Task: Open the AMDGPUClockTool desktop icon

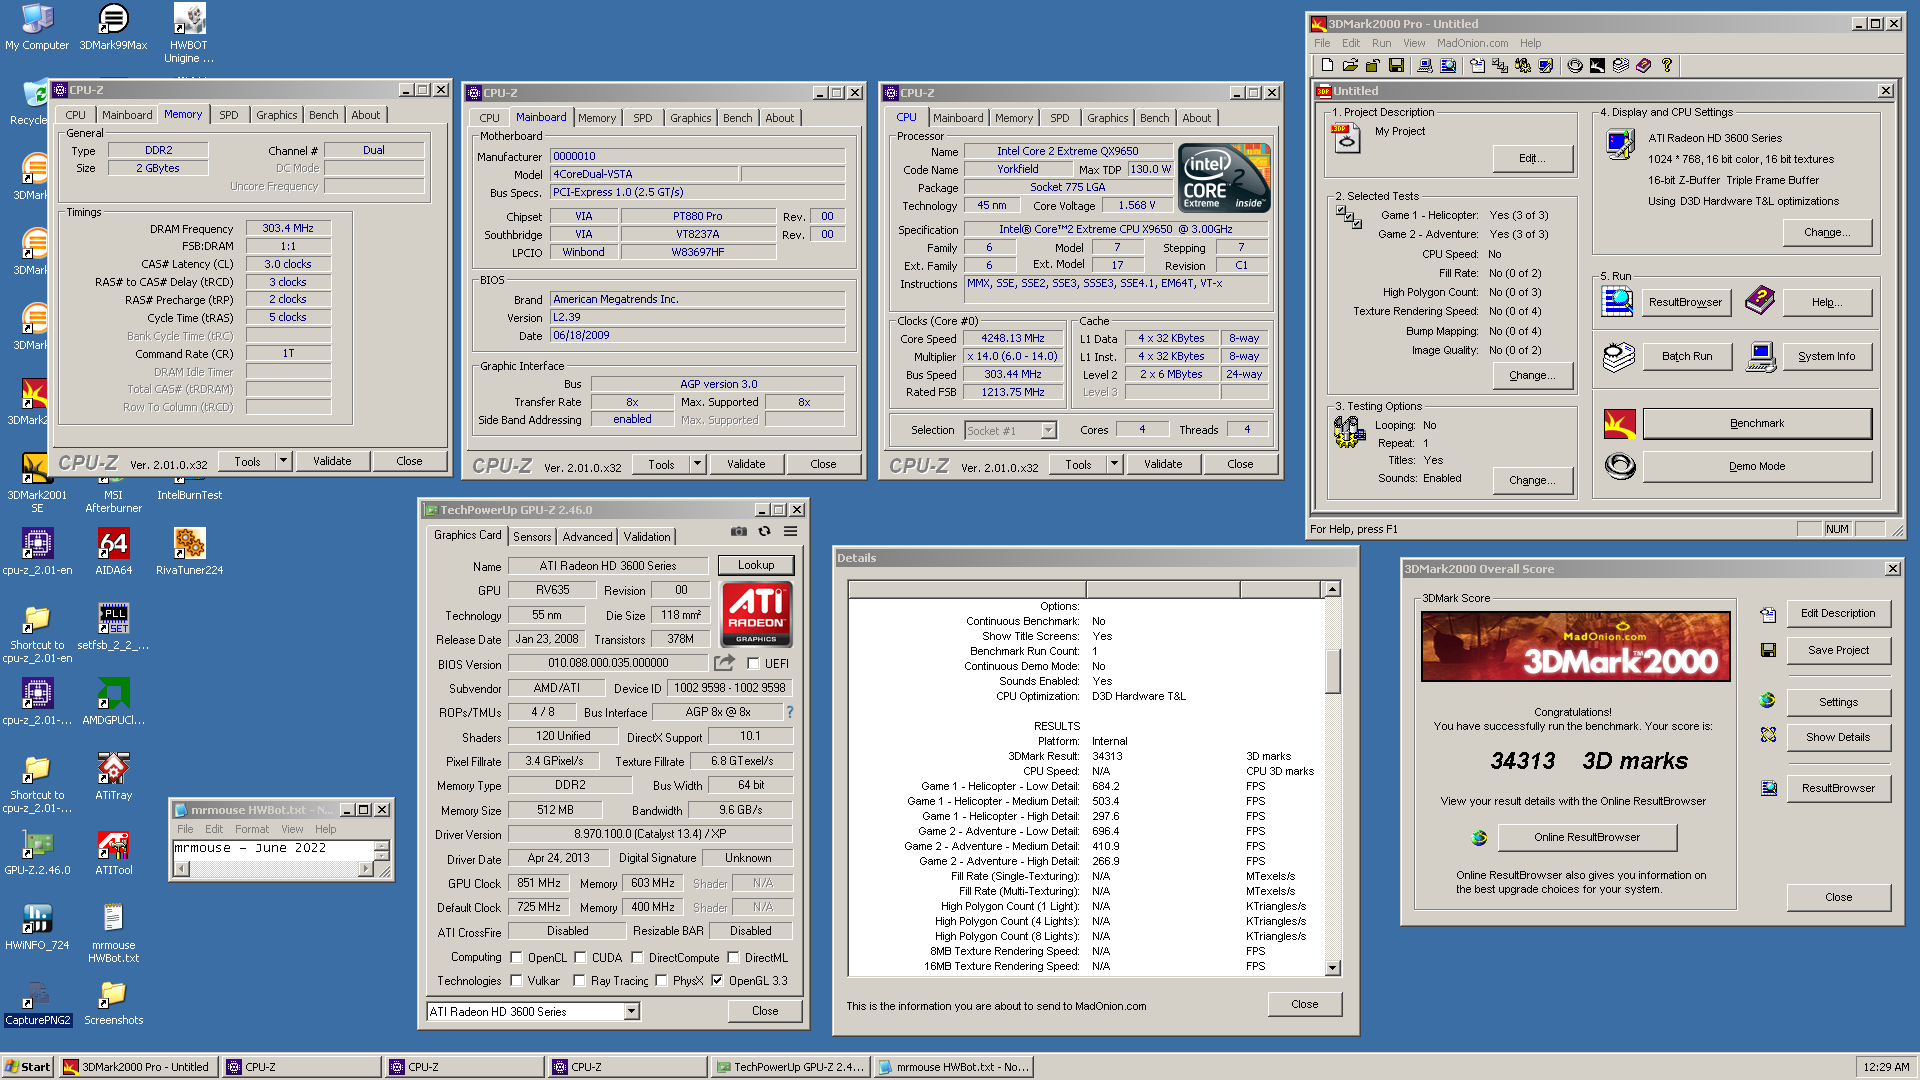Action: (x=113, y=702)
